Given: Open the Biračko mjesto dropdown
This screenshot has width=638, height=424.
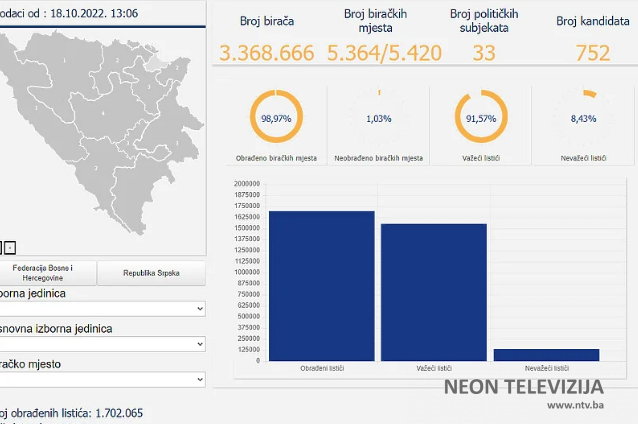Looking at the screenshot, I should click(103, 380).
